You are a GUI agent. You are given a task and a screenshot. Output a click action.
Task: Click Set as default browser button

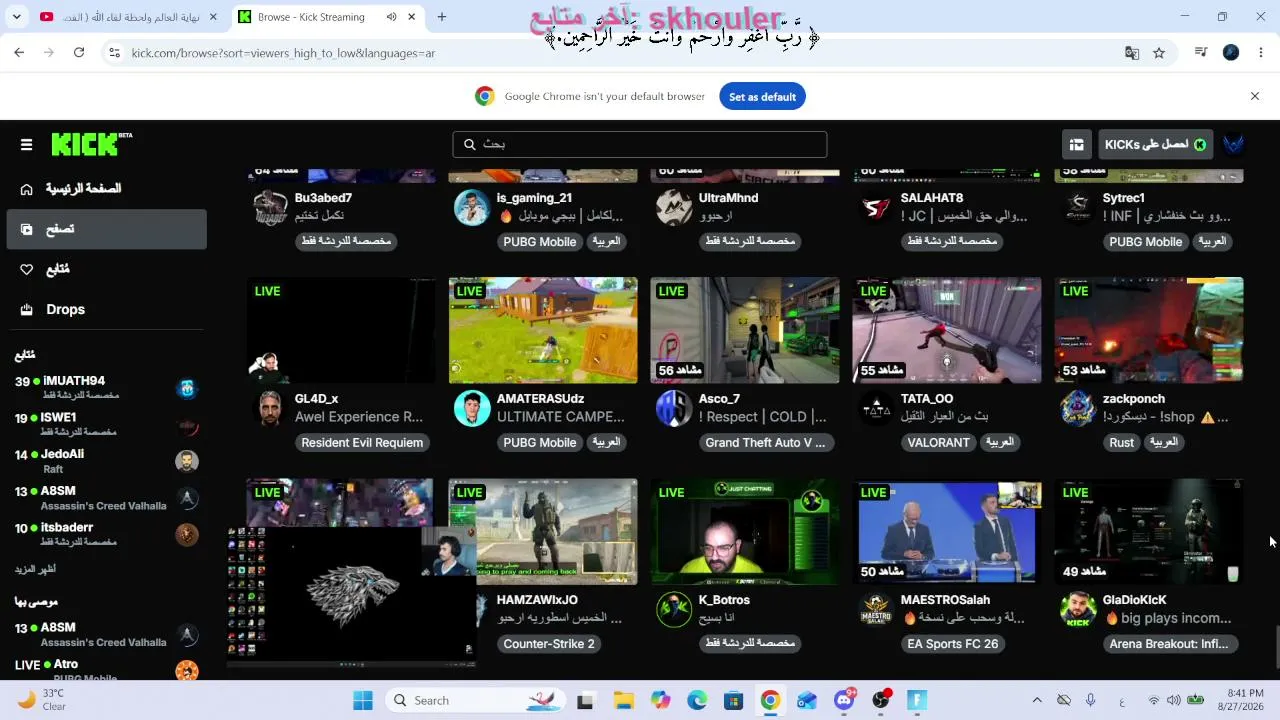coord(762,97)
